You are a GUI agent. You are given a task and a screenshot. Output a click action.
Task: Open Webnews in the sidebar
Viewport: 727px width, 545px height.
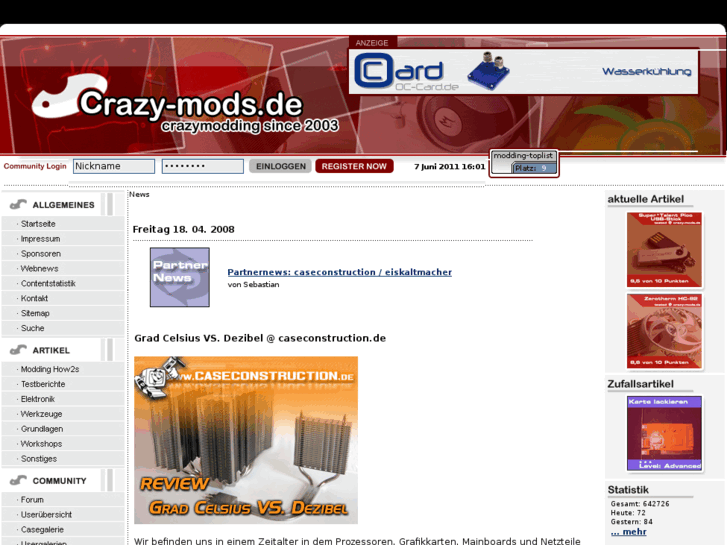tap(39, 269)
